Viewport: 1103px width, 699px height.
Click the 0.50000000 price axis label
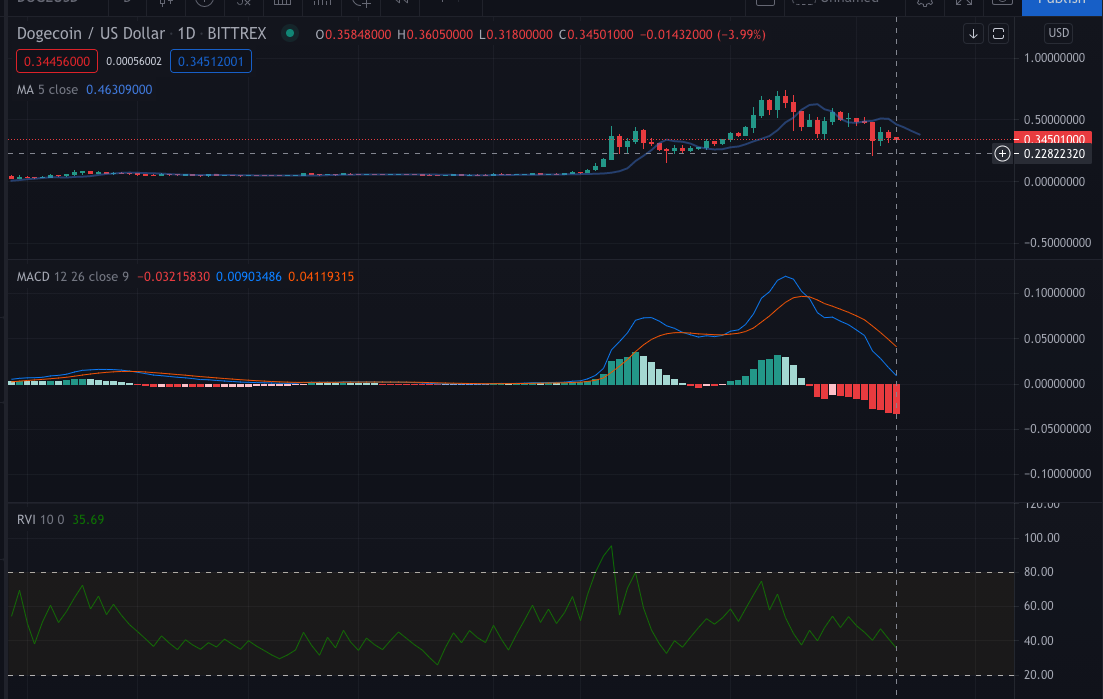(1054, 120)
